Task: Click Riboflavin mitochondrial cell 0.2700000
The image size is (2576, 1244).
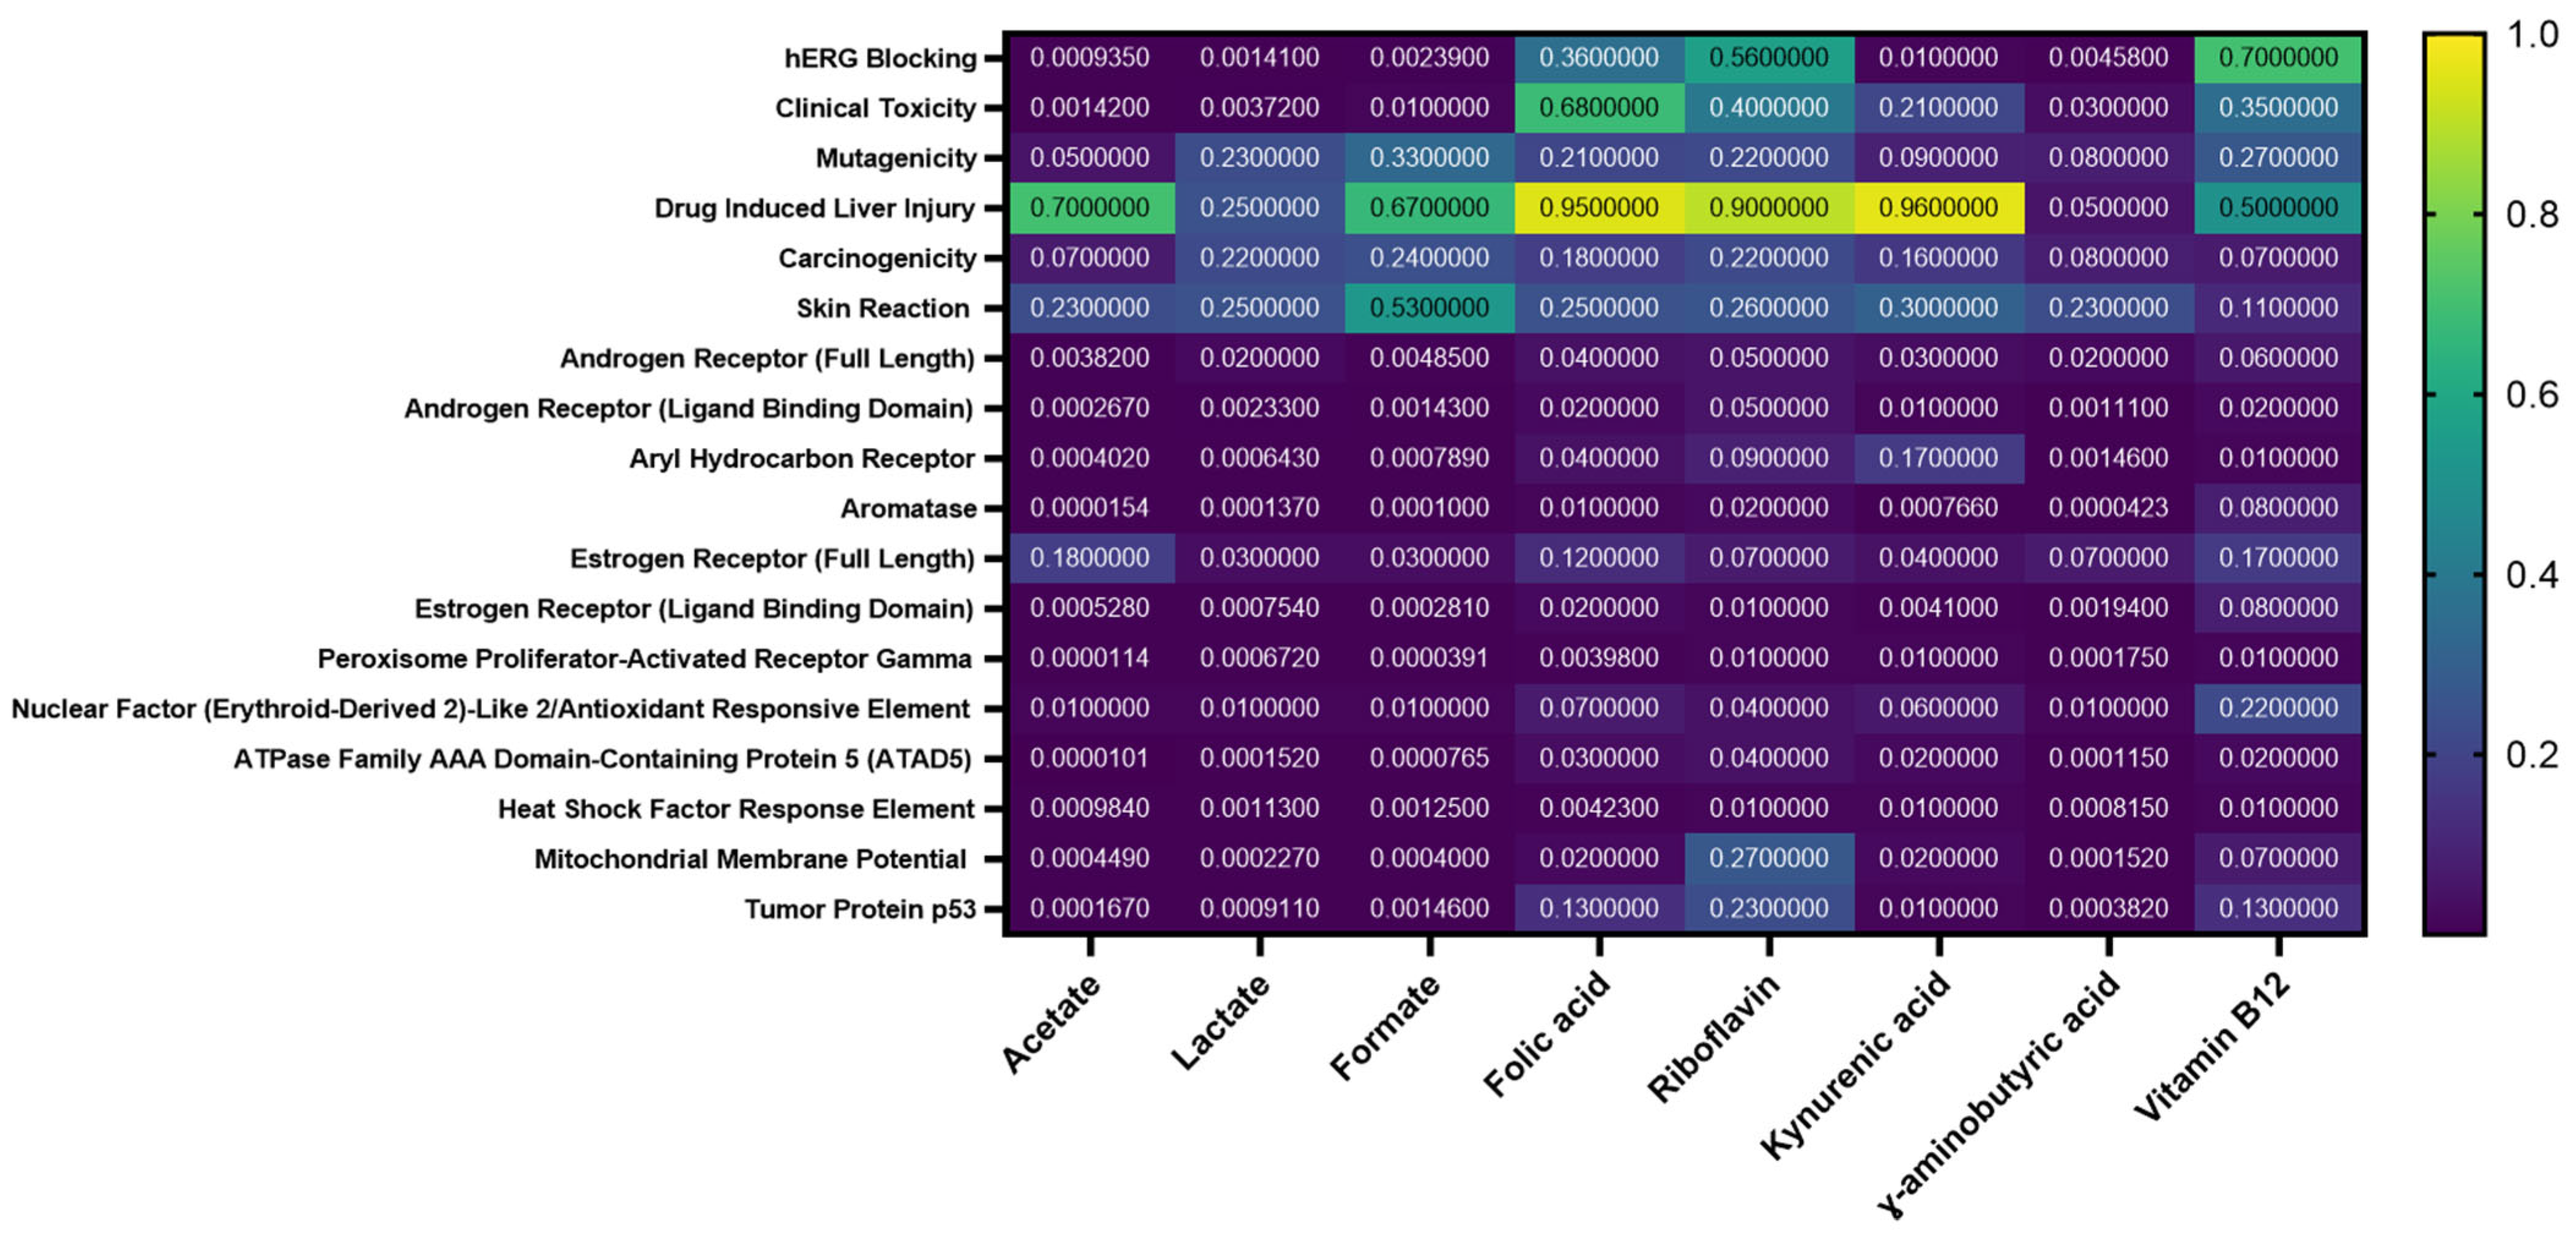Action: (1768, 858)
